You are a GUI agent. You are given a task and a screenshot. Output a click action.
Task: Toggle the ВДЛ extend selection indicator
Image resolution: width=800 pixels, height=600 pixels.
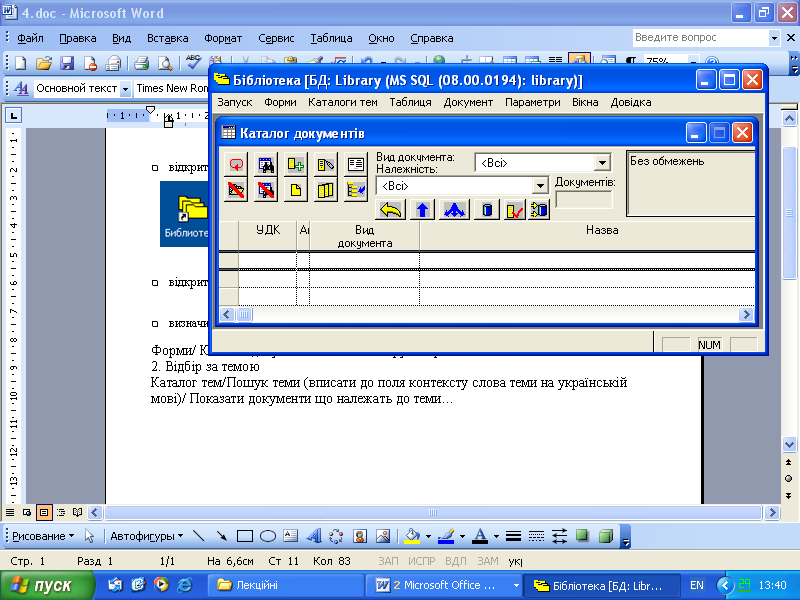pos(456,561)
